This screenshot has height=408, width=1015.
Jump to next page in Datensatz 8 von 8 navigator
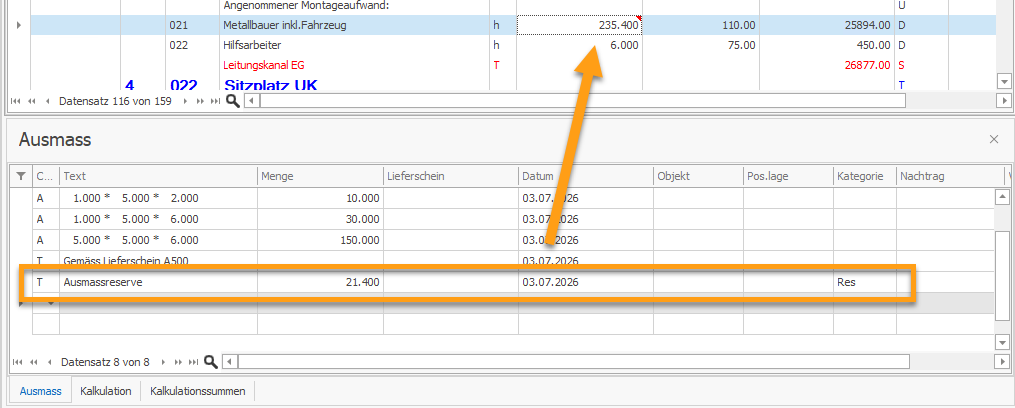tap(178, 363)
